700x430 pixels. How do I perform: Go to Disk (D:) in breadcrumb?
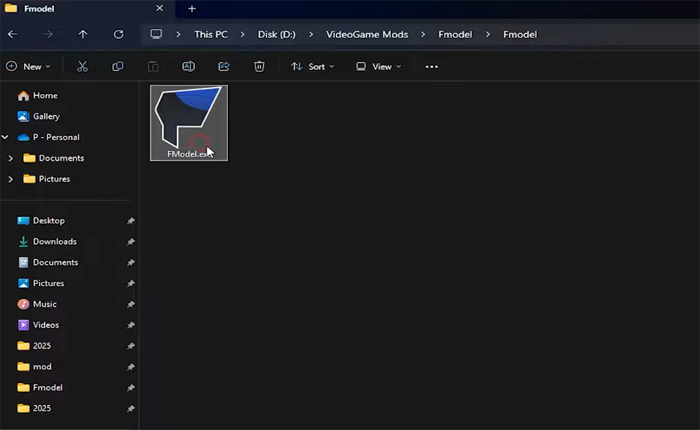click(x=276, y=34)
